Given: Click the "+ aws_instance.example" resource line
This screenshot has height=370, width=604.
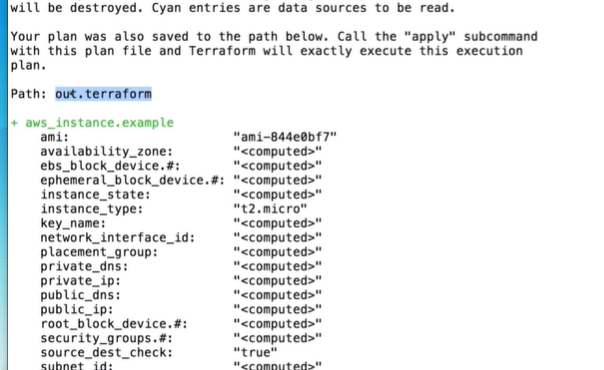Looking at the screenshot, I should click(x=92, y=123).
